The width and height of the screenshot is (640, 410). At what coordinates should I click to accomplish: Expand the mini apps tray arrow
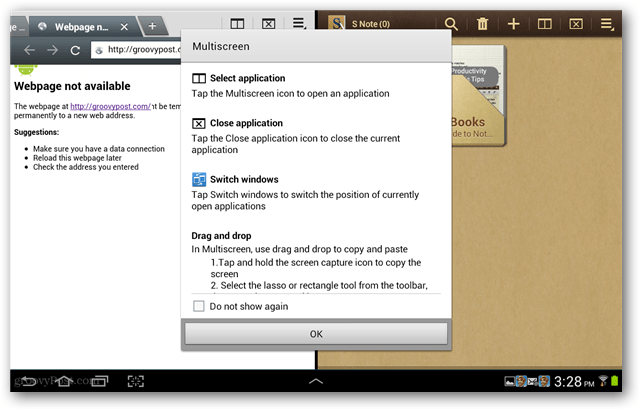(316, 381)
